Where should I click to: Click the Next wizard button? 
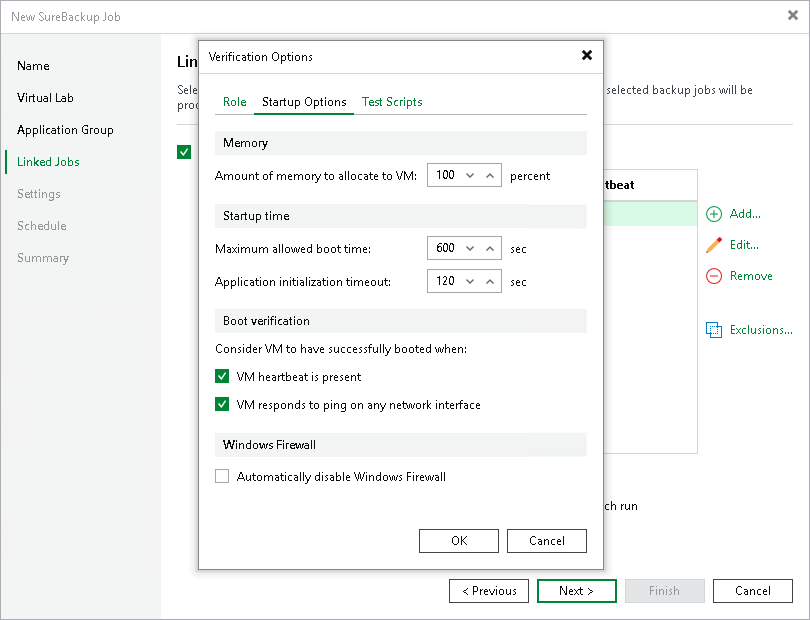pyautogui.click(x=577, y=591)
